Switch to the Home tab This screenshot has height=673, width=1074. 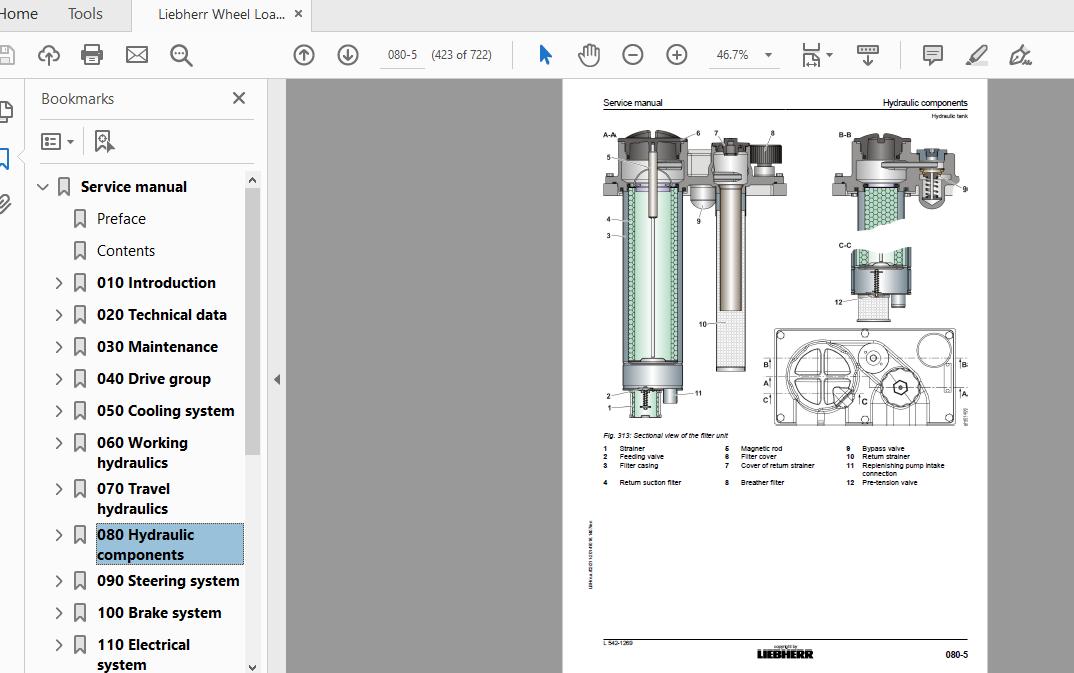(x=18, y=14)
